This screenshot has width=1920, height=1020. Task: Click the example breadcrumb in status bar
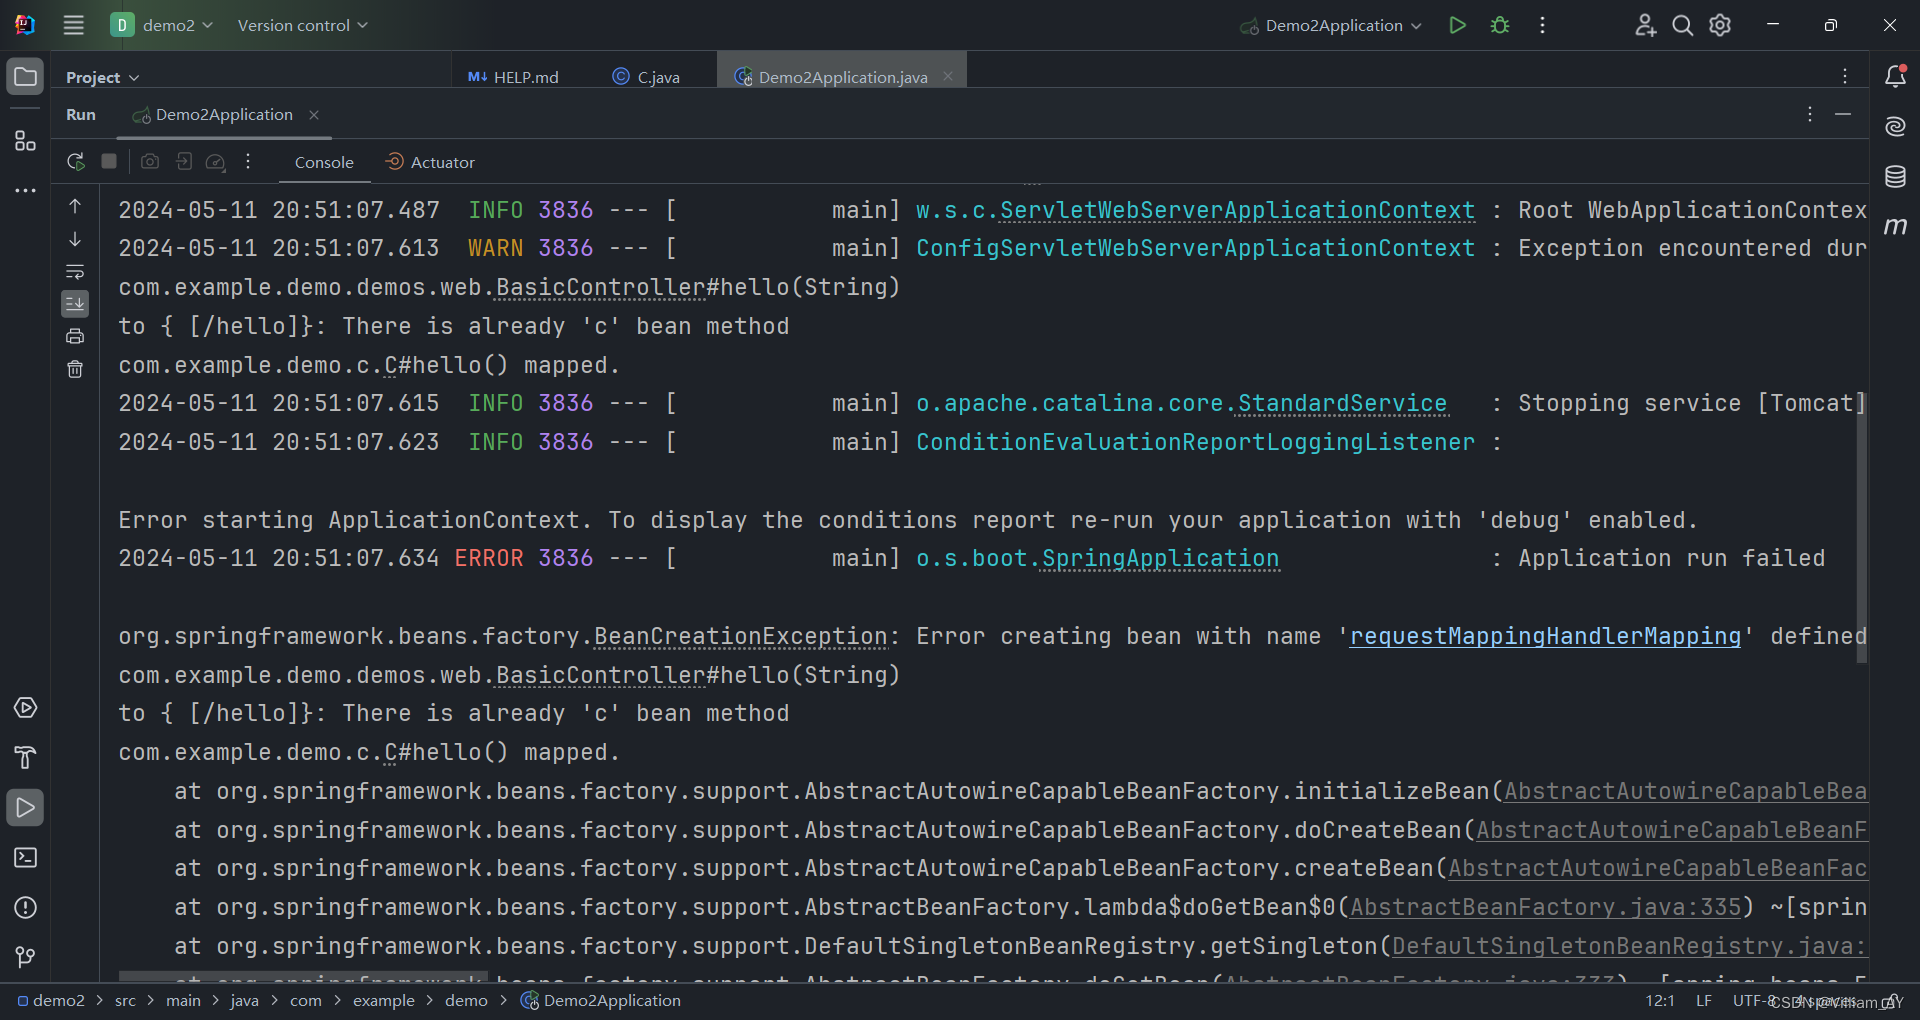coord(383,1001)
